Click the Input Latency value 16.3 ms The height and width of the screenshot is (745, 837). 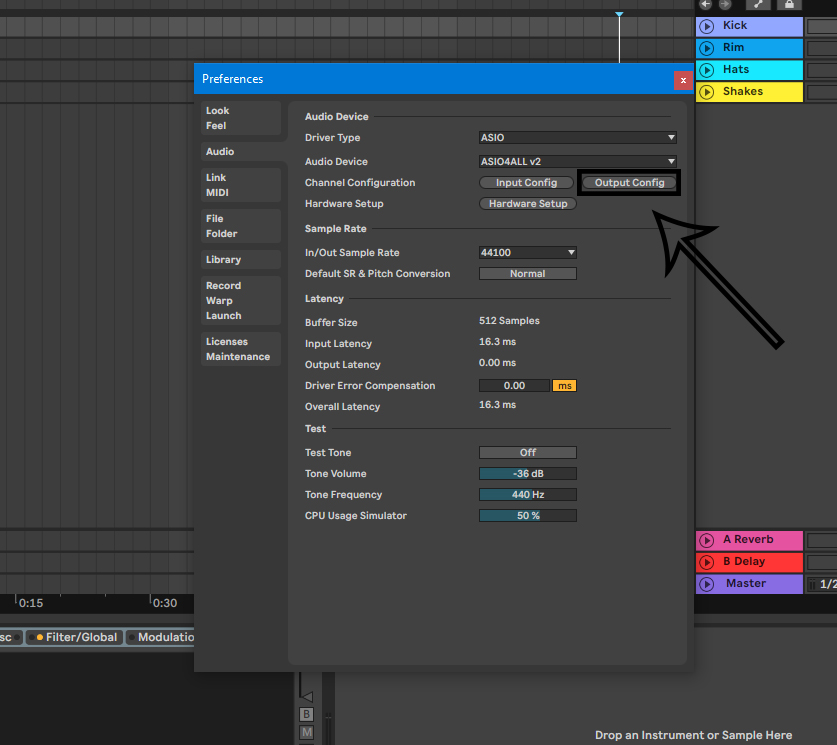498,342
